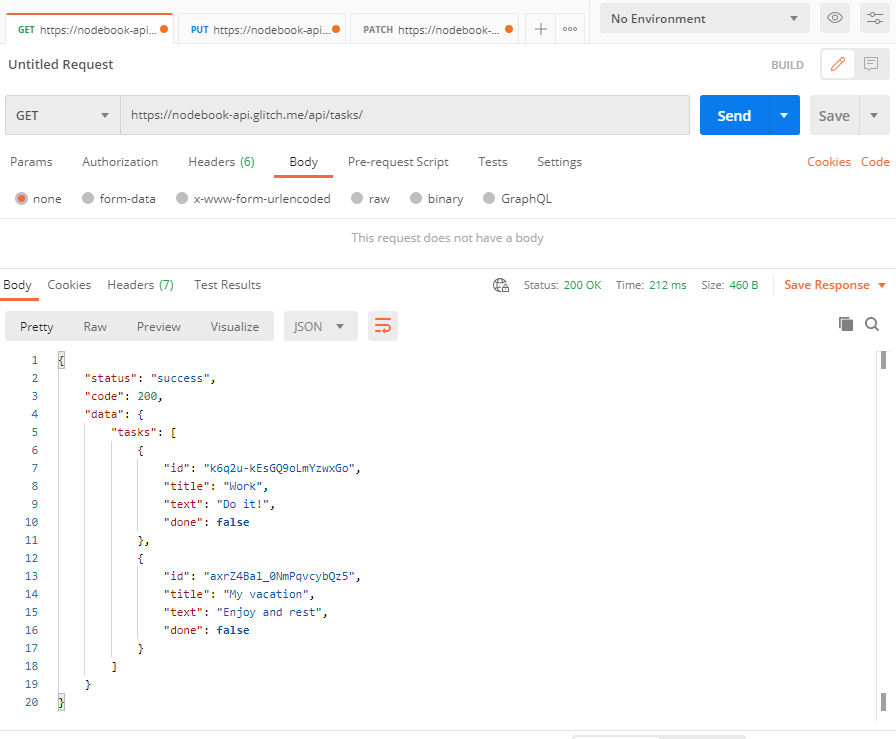
Task: Select the form-data body type radio
Action: coord(89,199)
